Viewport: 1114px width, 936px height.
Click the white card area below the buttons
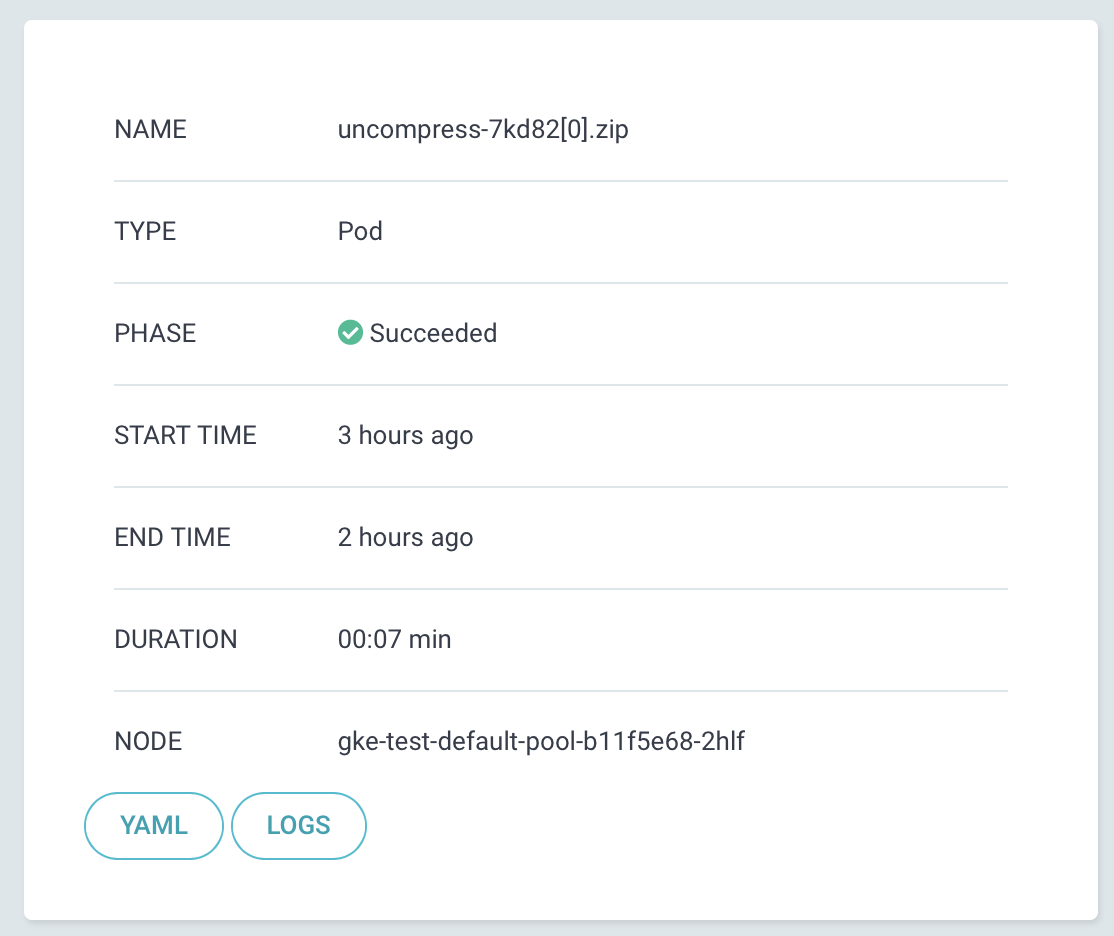(x=557, y=885)
